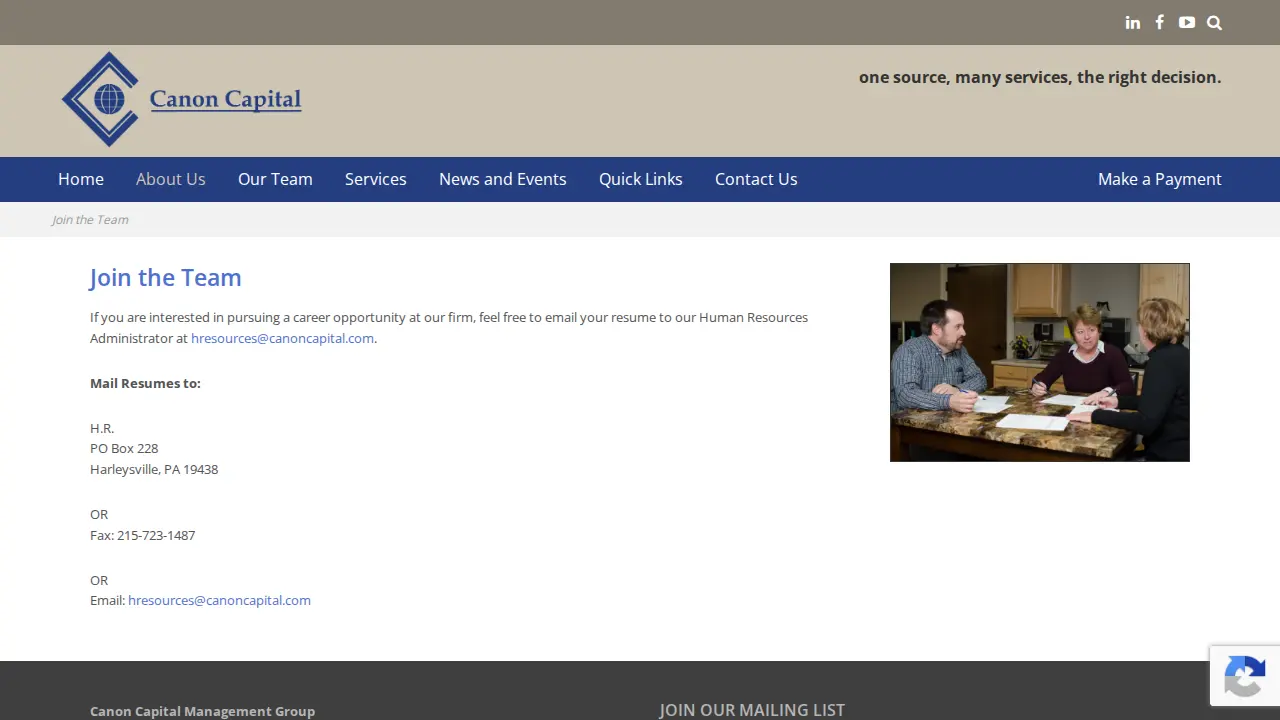1280x720 pixels.
Task: Open the News and Events menu
Action: point(503,179)
